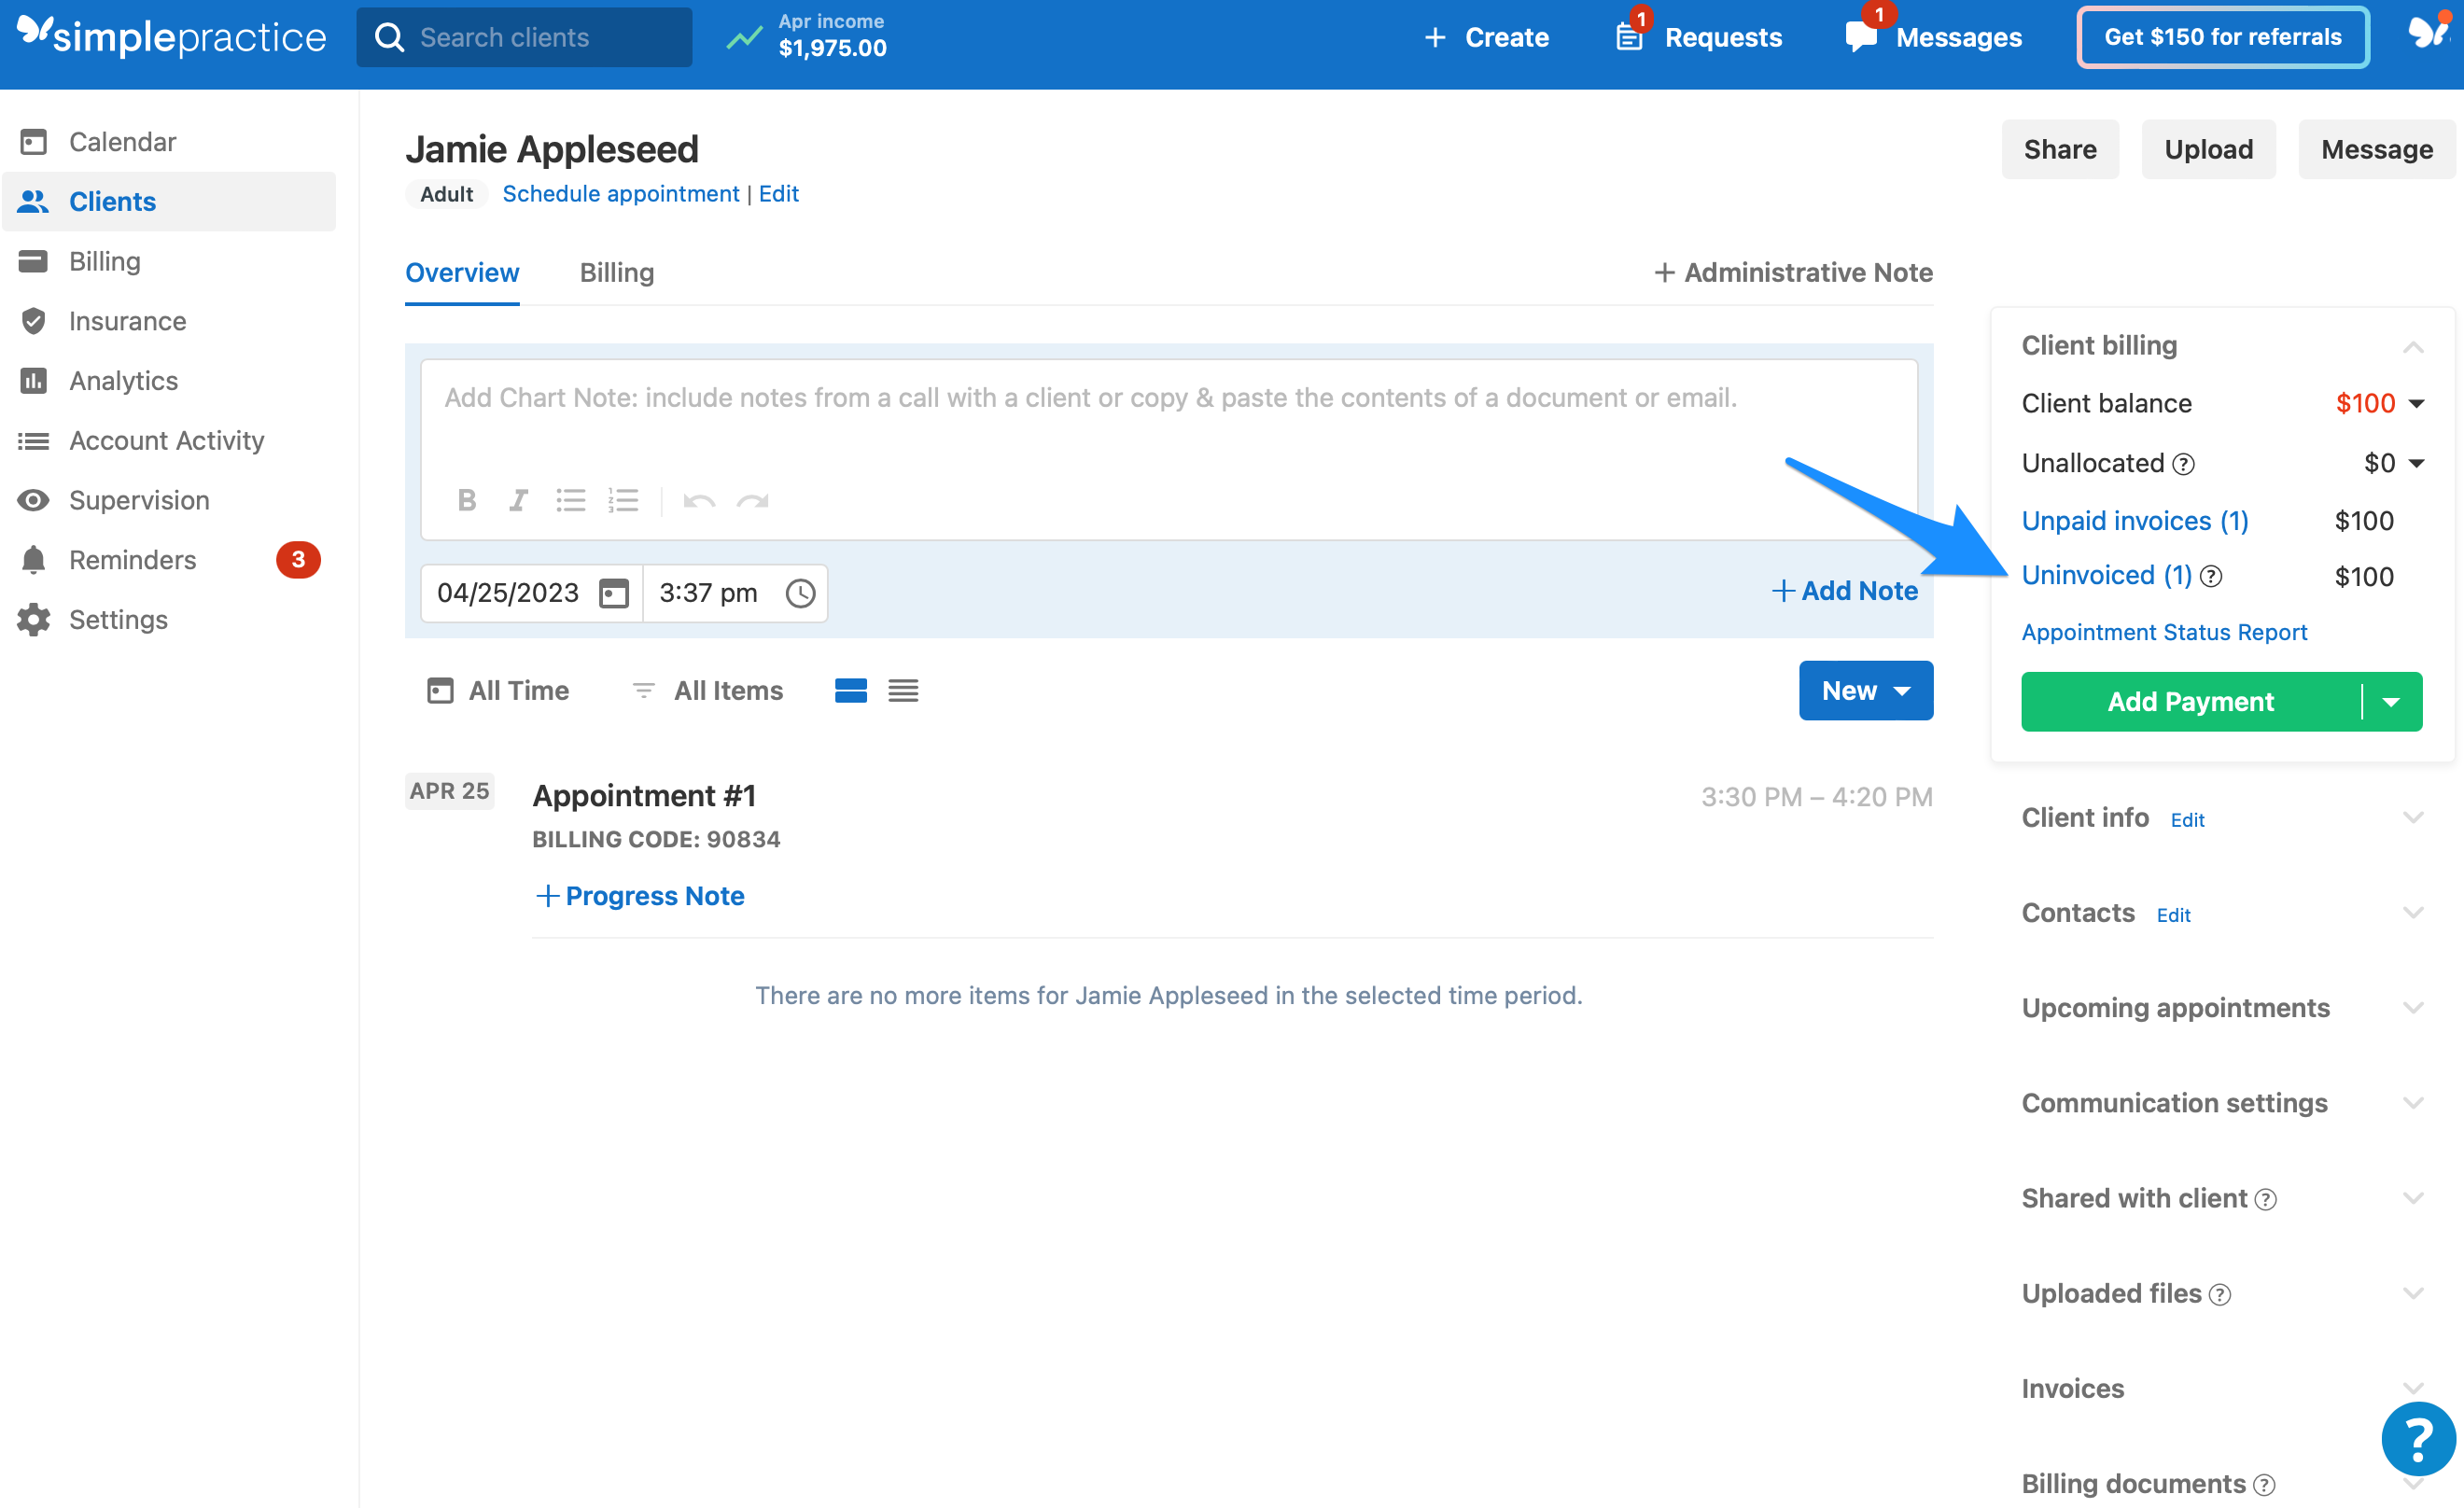Insert a bulleted list in chart note

[x=571, y=500]
